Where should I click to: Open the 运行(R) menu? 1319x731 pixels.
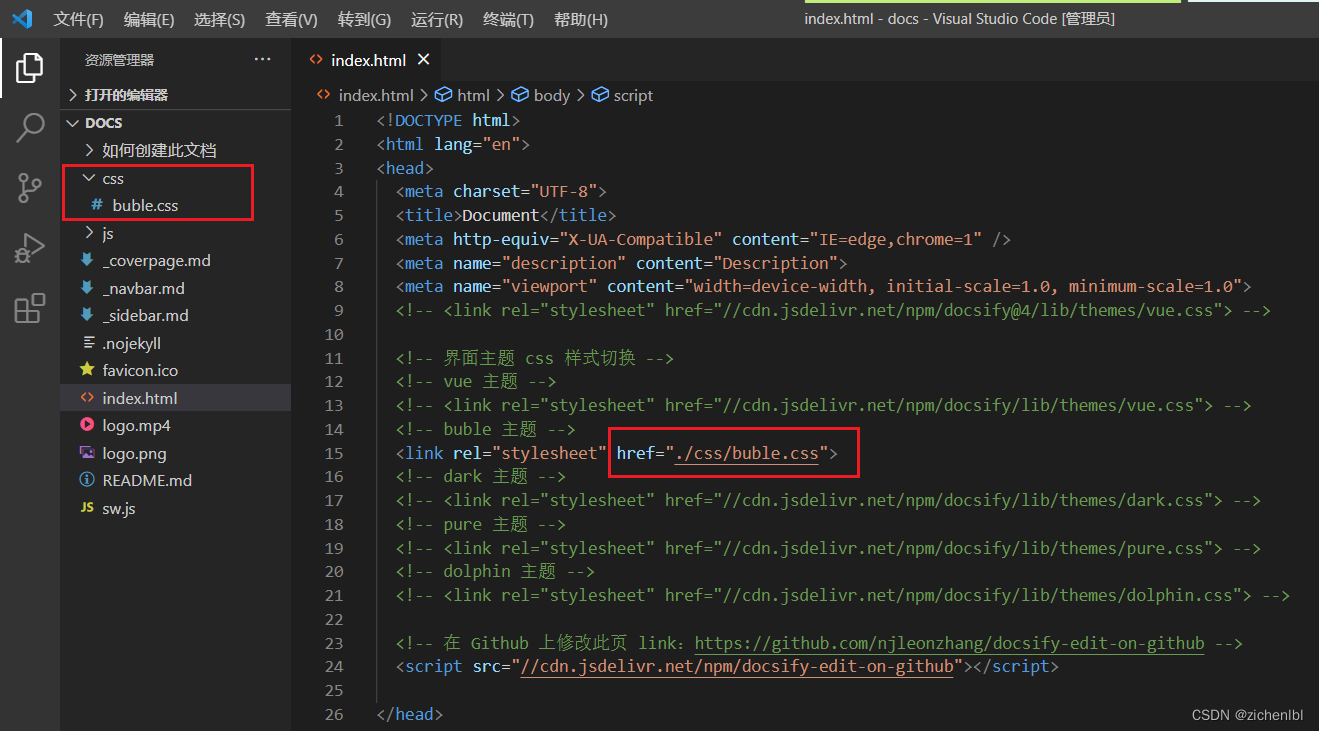tap(437, 19)
